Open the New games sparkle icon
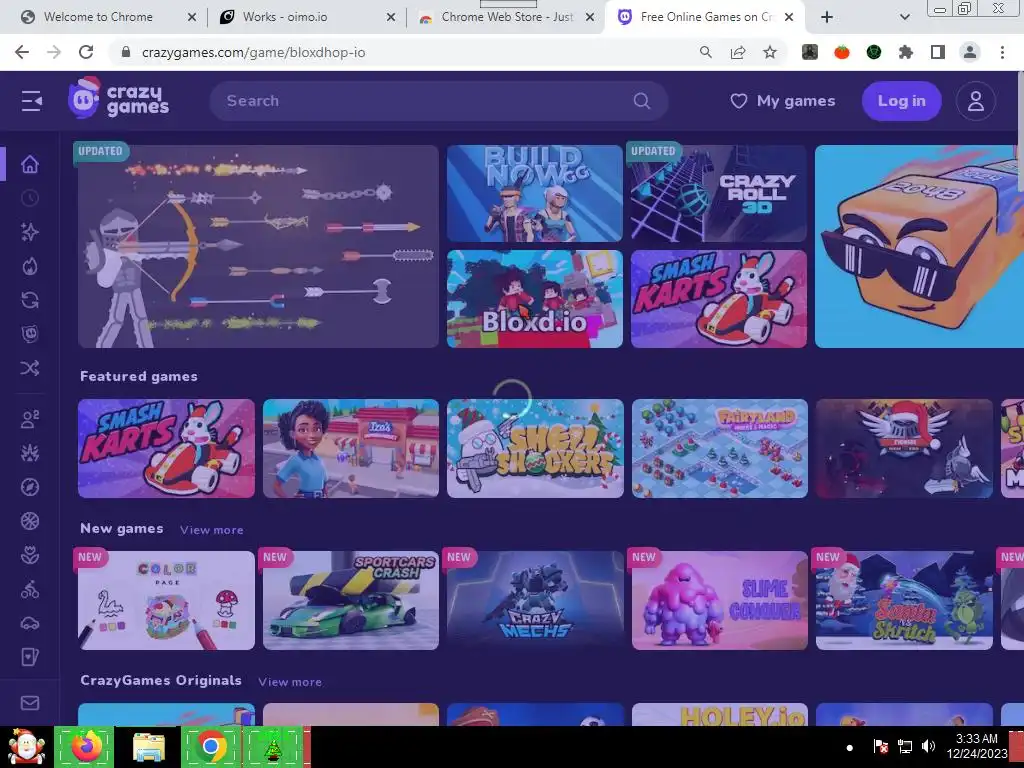1024x768 pixels. (29, 232)
